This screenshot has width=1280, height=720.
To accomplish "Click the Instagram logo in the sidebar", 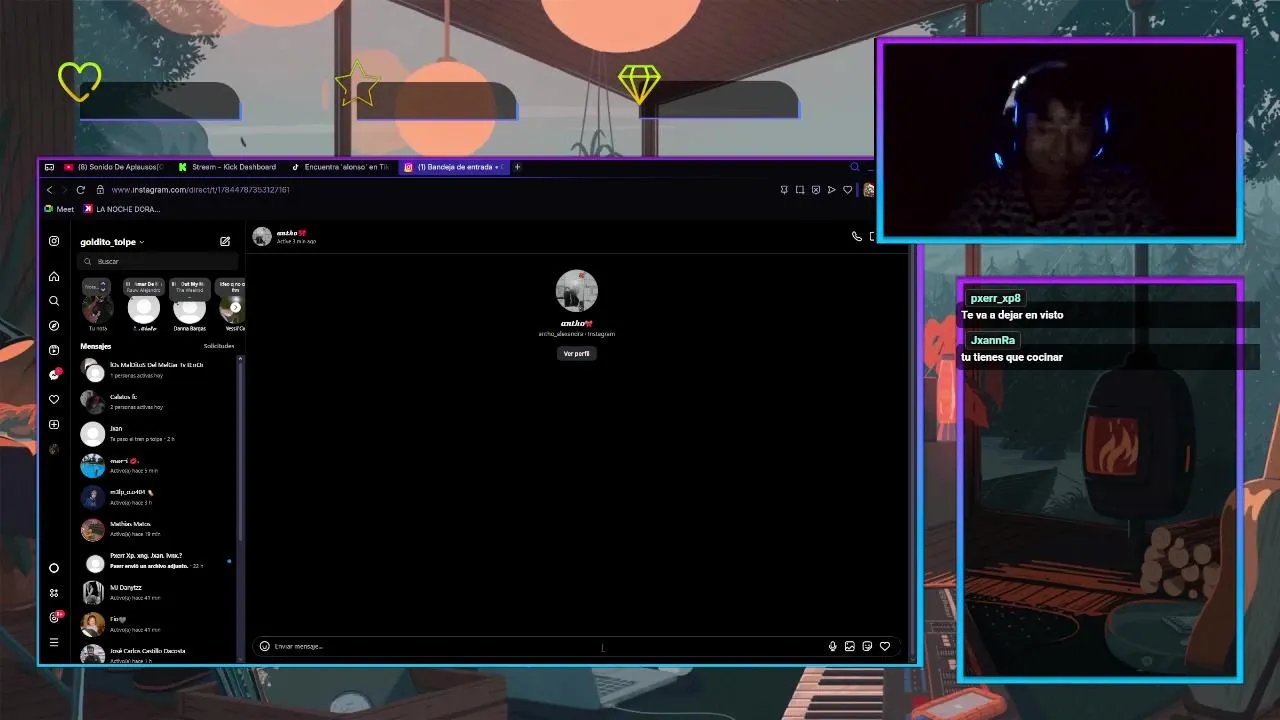I will pyautogui.click(x=54, y=241).
